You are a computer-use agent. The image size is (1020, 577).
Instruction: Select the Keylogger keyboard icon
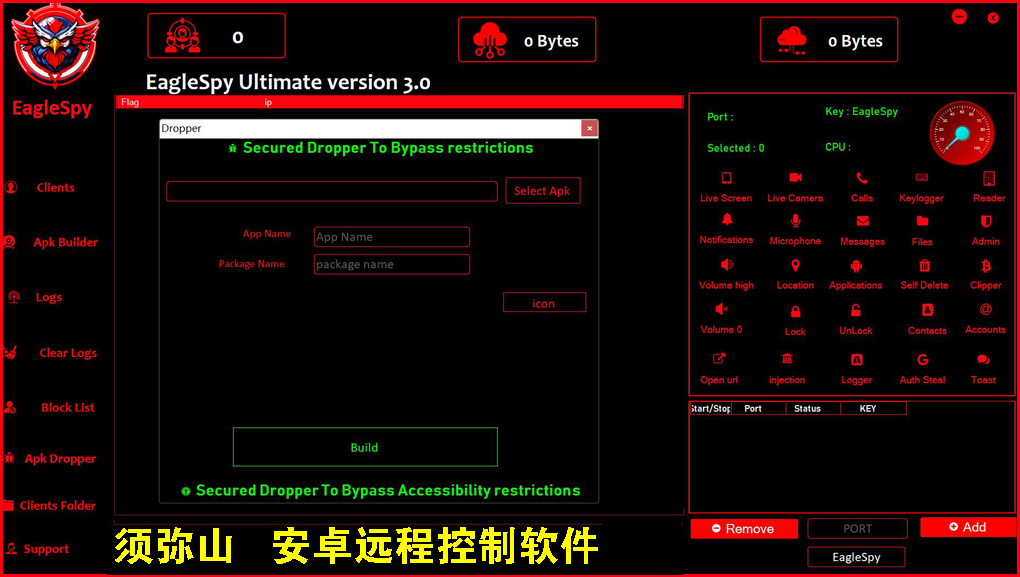click(922, 178)
